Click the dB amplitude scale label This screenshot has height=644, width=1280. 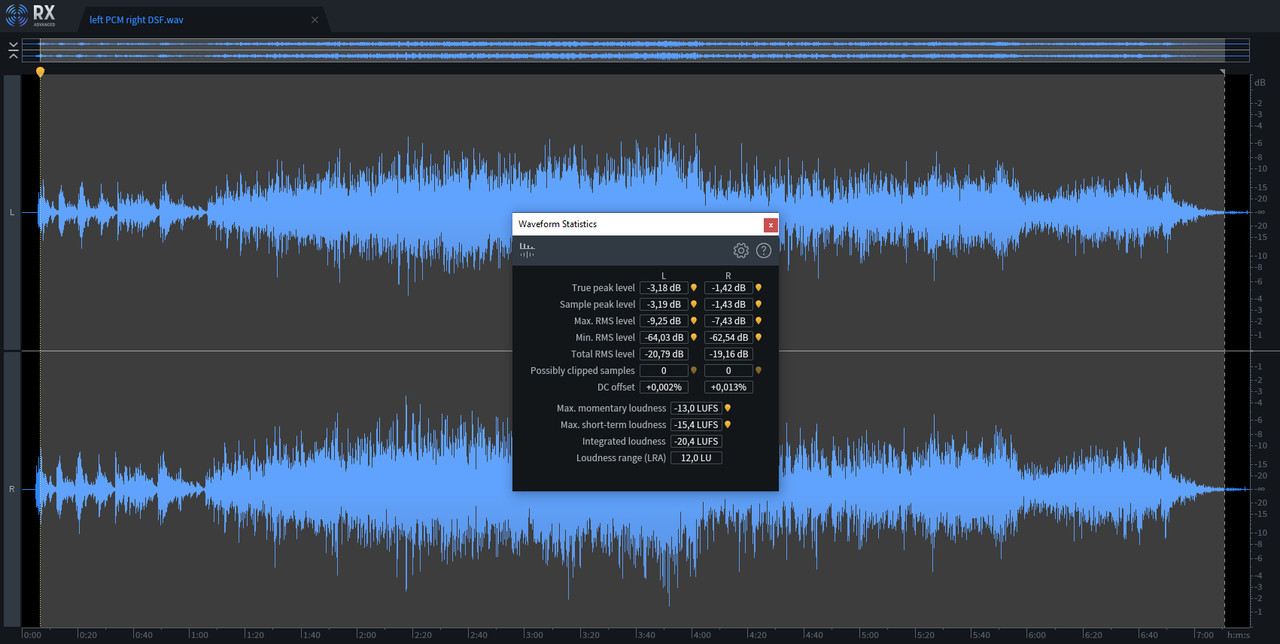(1260, 82)
